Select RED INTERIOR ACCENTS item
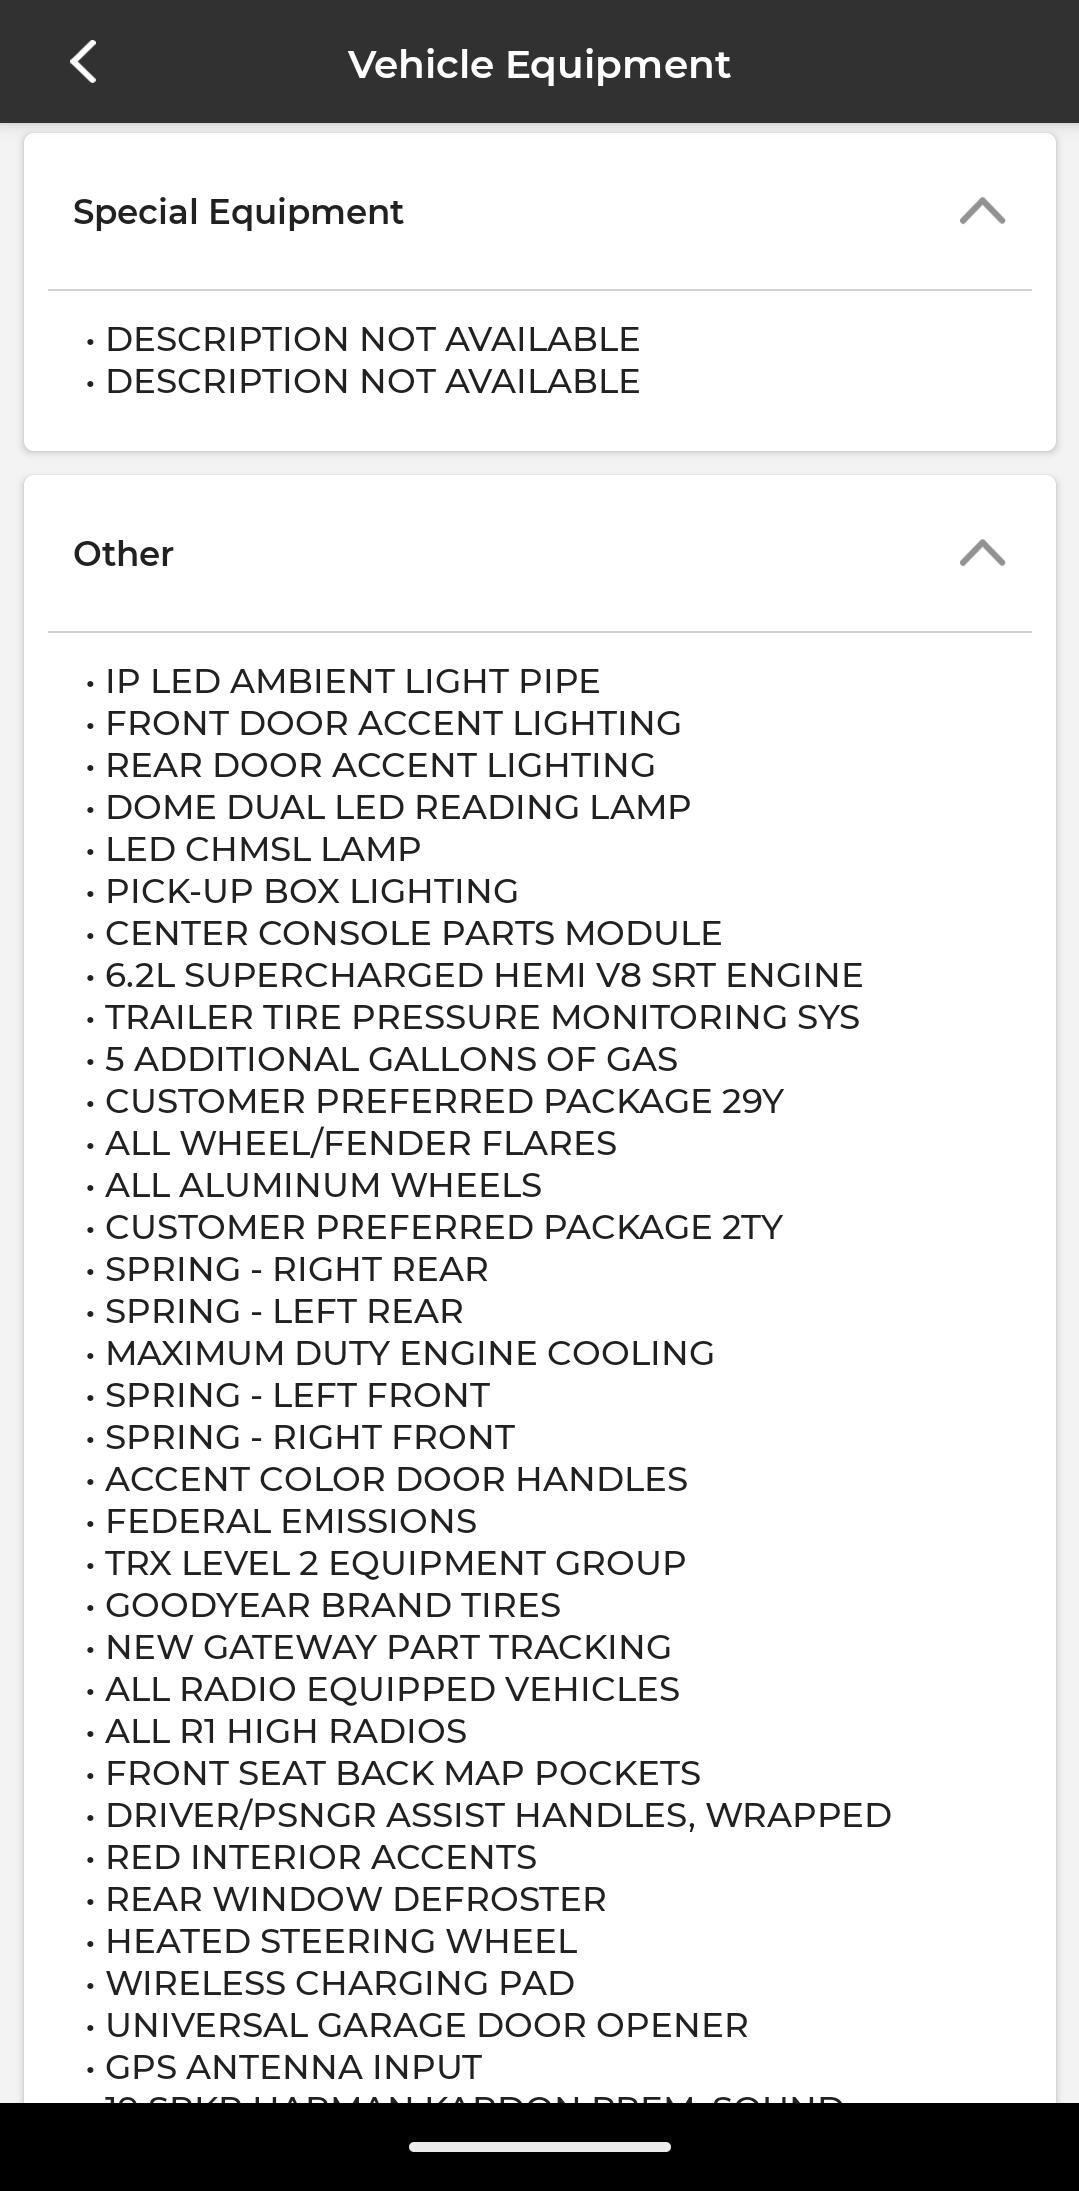This screenshot has height=2191, width=1079. 321,1858
